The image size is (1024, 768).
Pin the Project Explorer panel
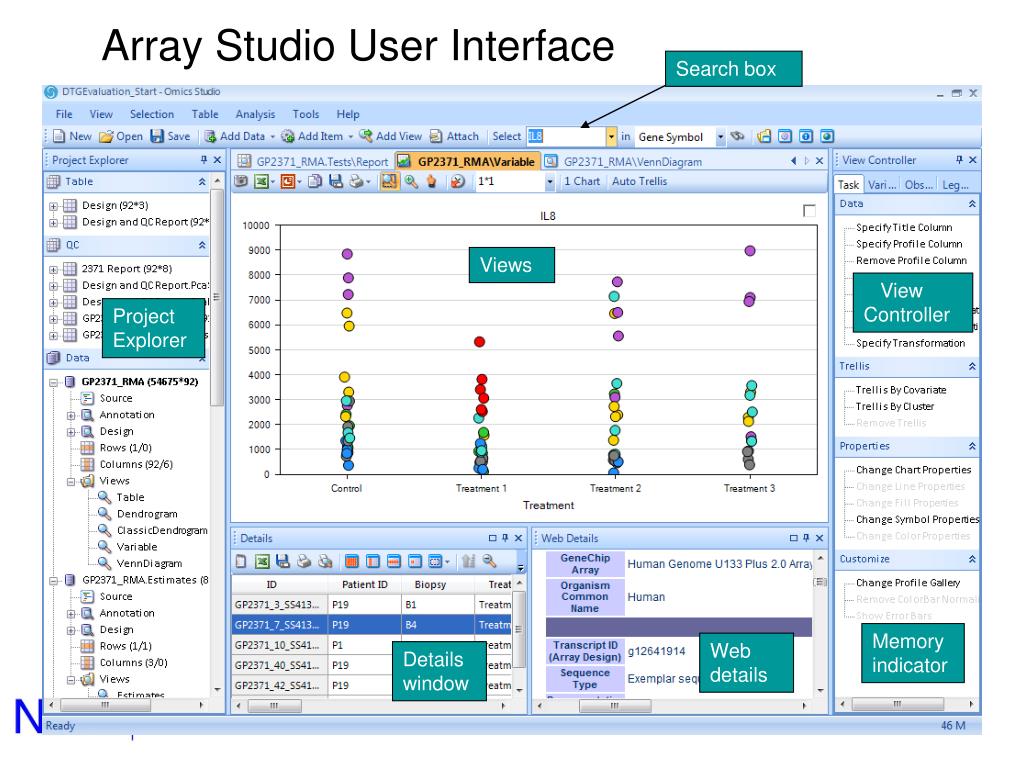[x=204, y=160]
